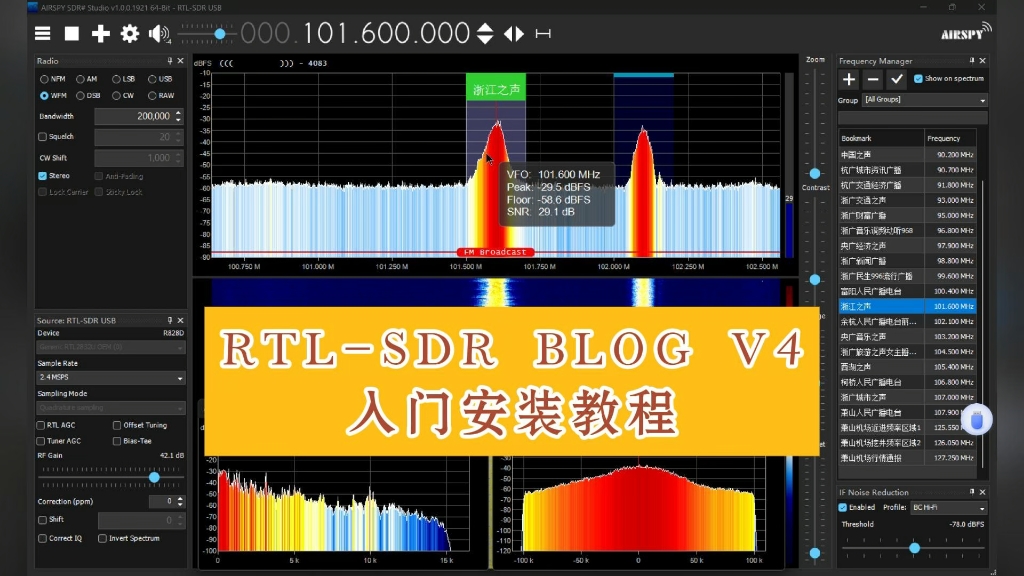Check the Invert Spectrum option
Screen dimensions: 1024x576
coord(103,539)
